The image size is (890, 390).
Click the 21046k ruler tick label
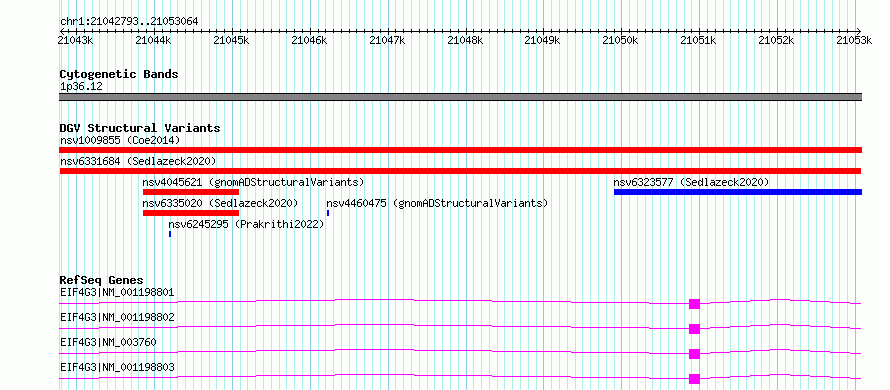pos(309,40)
